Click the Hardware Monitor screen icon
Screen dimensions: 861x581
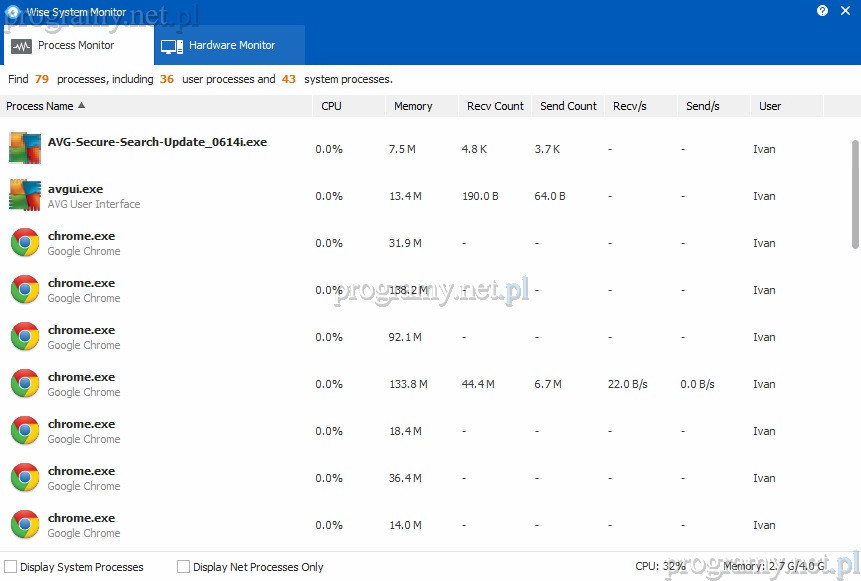click(171, 46)
